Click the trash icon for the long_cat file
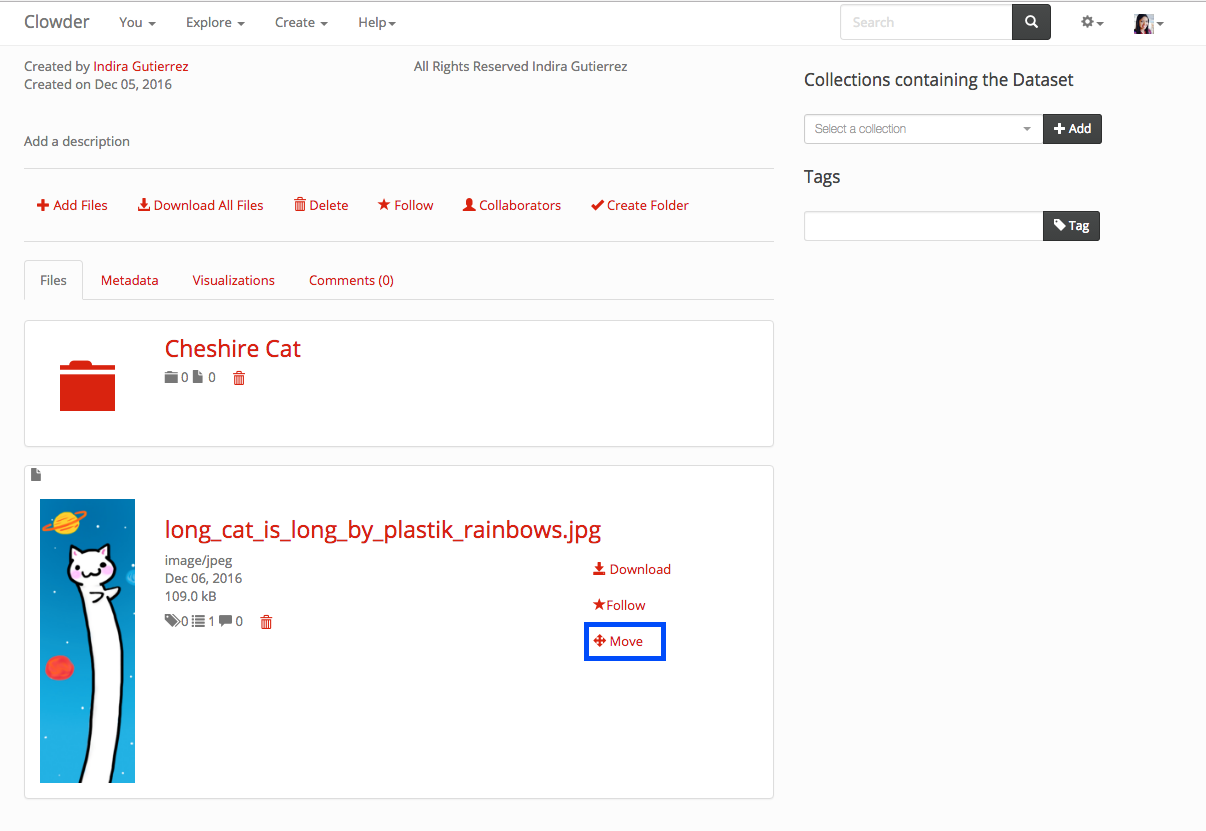 click(266, 622)
